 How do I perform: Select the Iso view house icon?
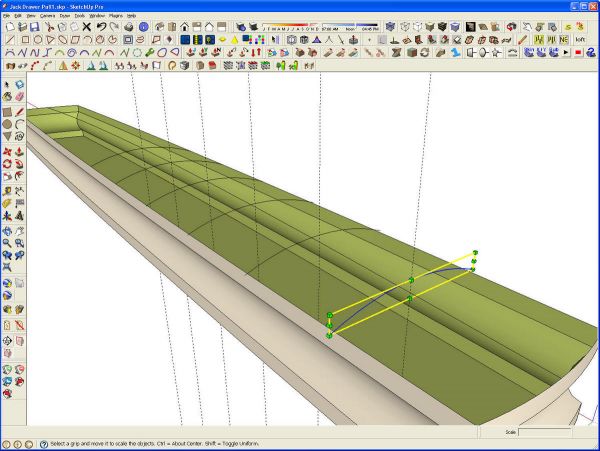point(159,27)
